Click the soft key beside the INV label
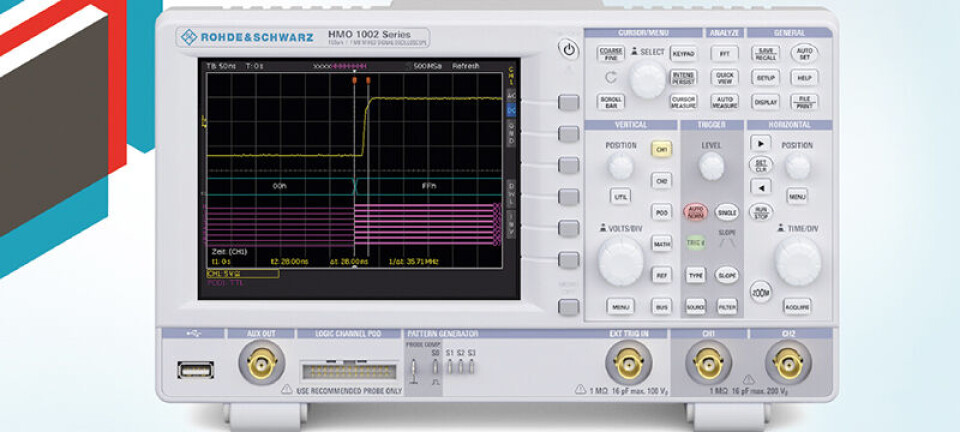This screenshot has height=432, width=960. click(x=568, y=228)
